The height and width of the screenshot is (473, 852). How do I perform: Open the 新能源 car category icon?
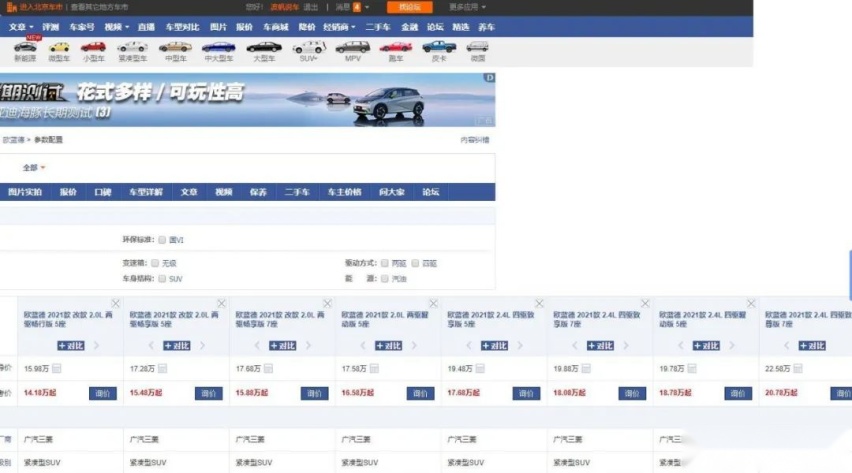click(x=25, y=47)
